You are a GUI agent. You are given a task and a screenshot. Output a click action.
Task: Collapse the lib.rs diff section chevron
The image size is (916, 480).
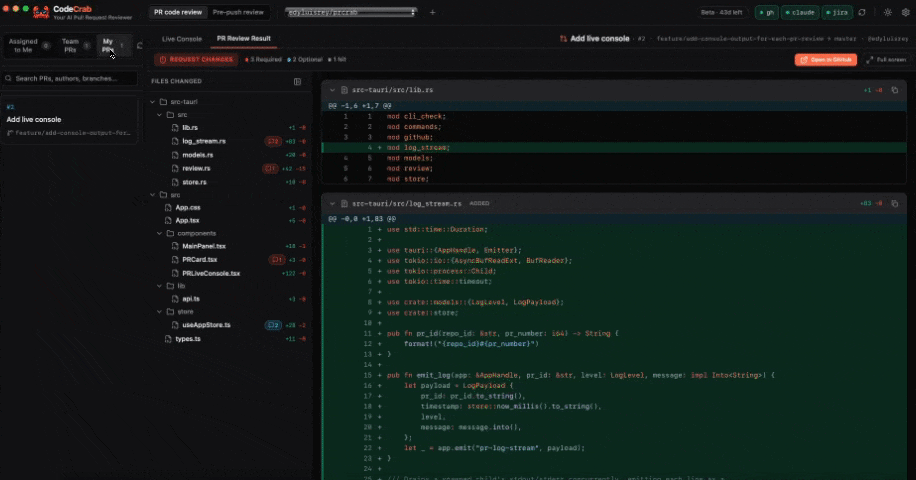332,90
